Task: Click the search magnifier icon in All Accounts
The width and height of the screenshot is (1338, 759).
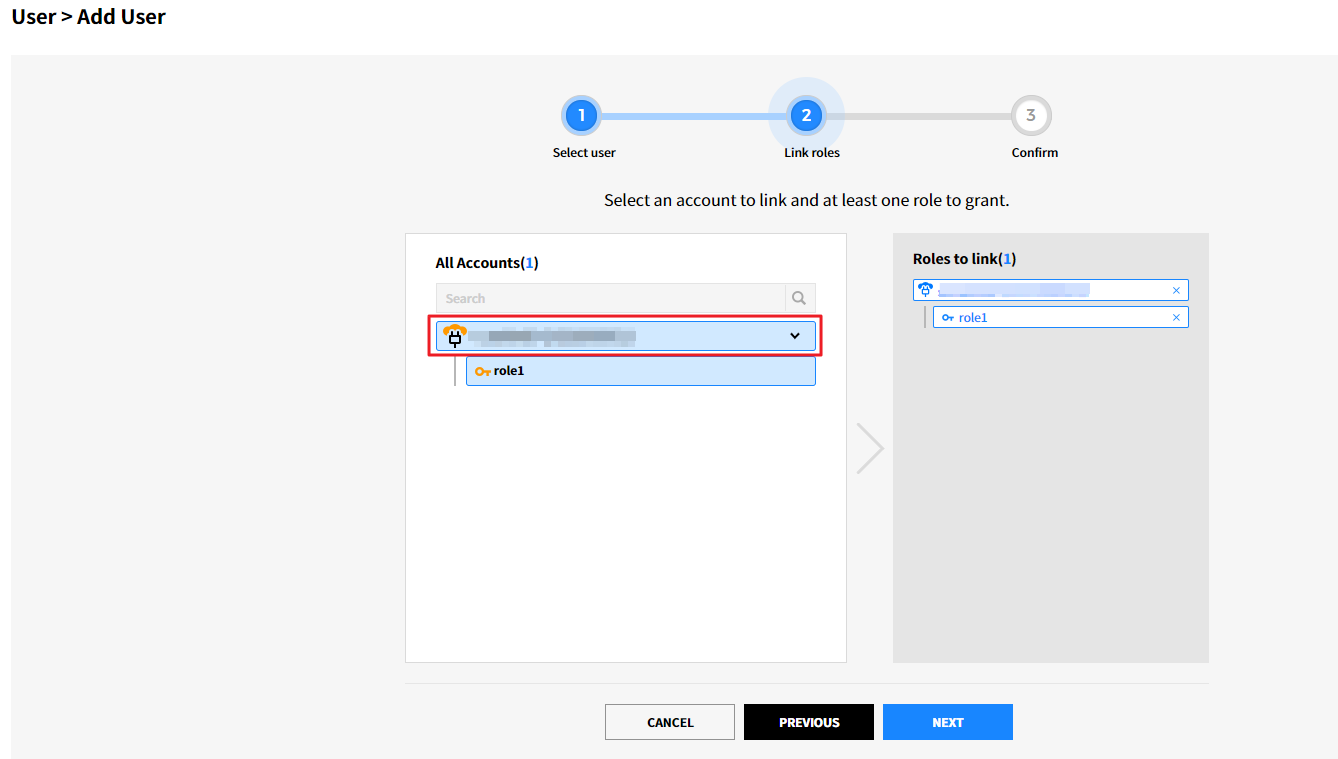Action: click(798, 298)
